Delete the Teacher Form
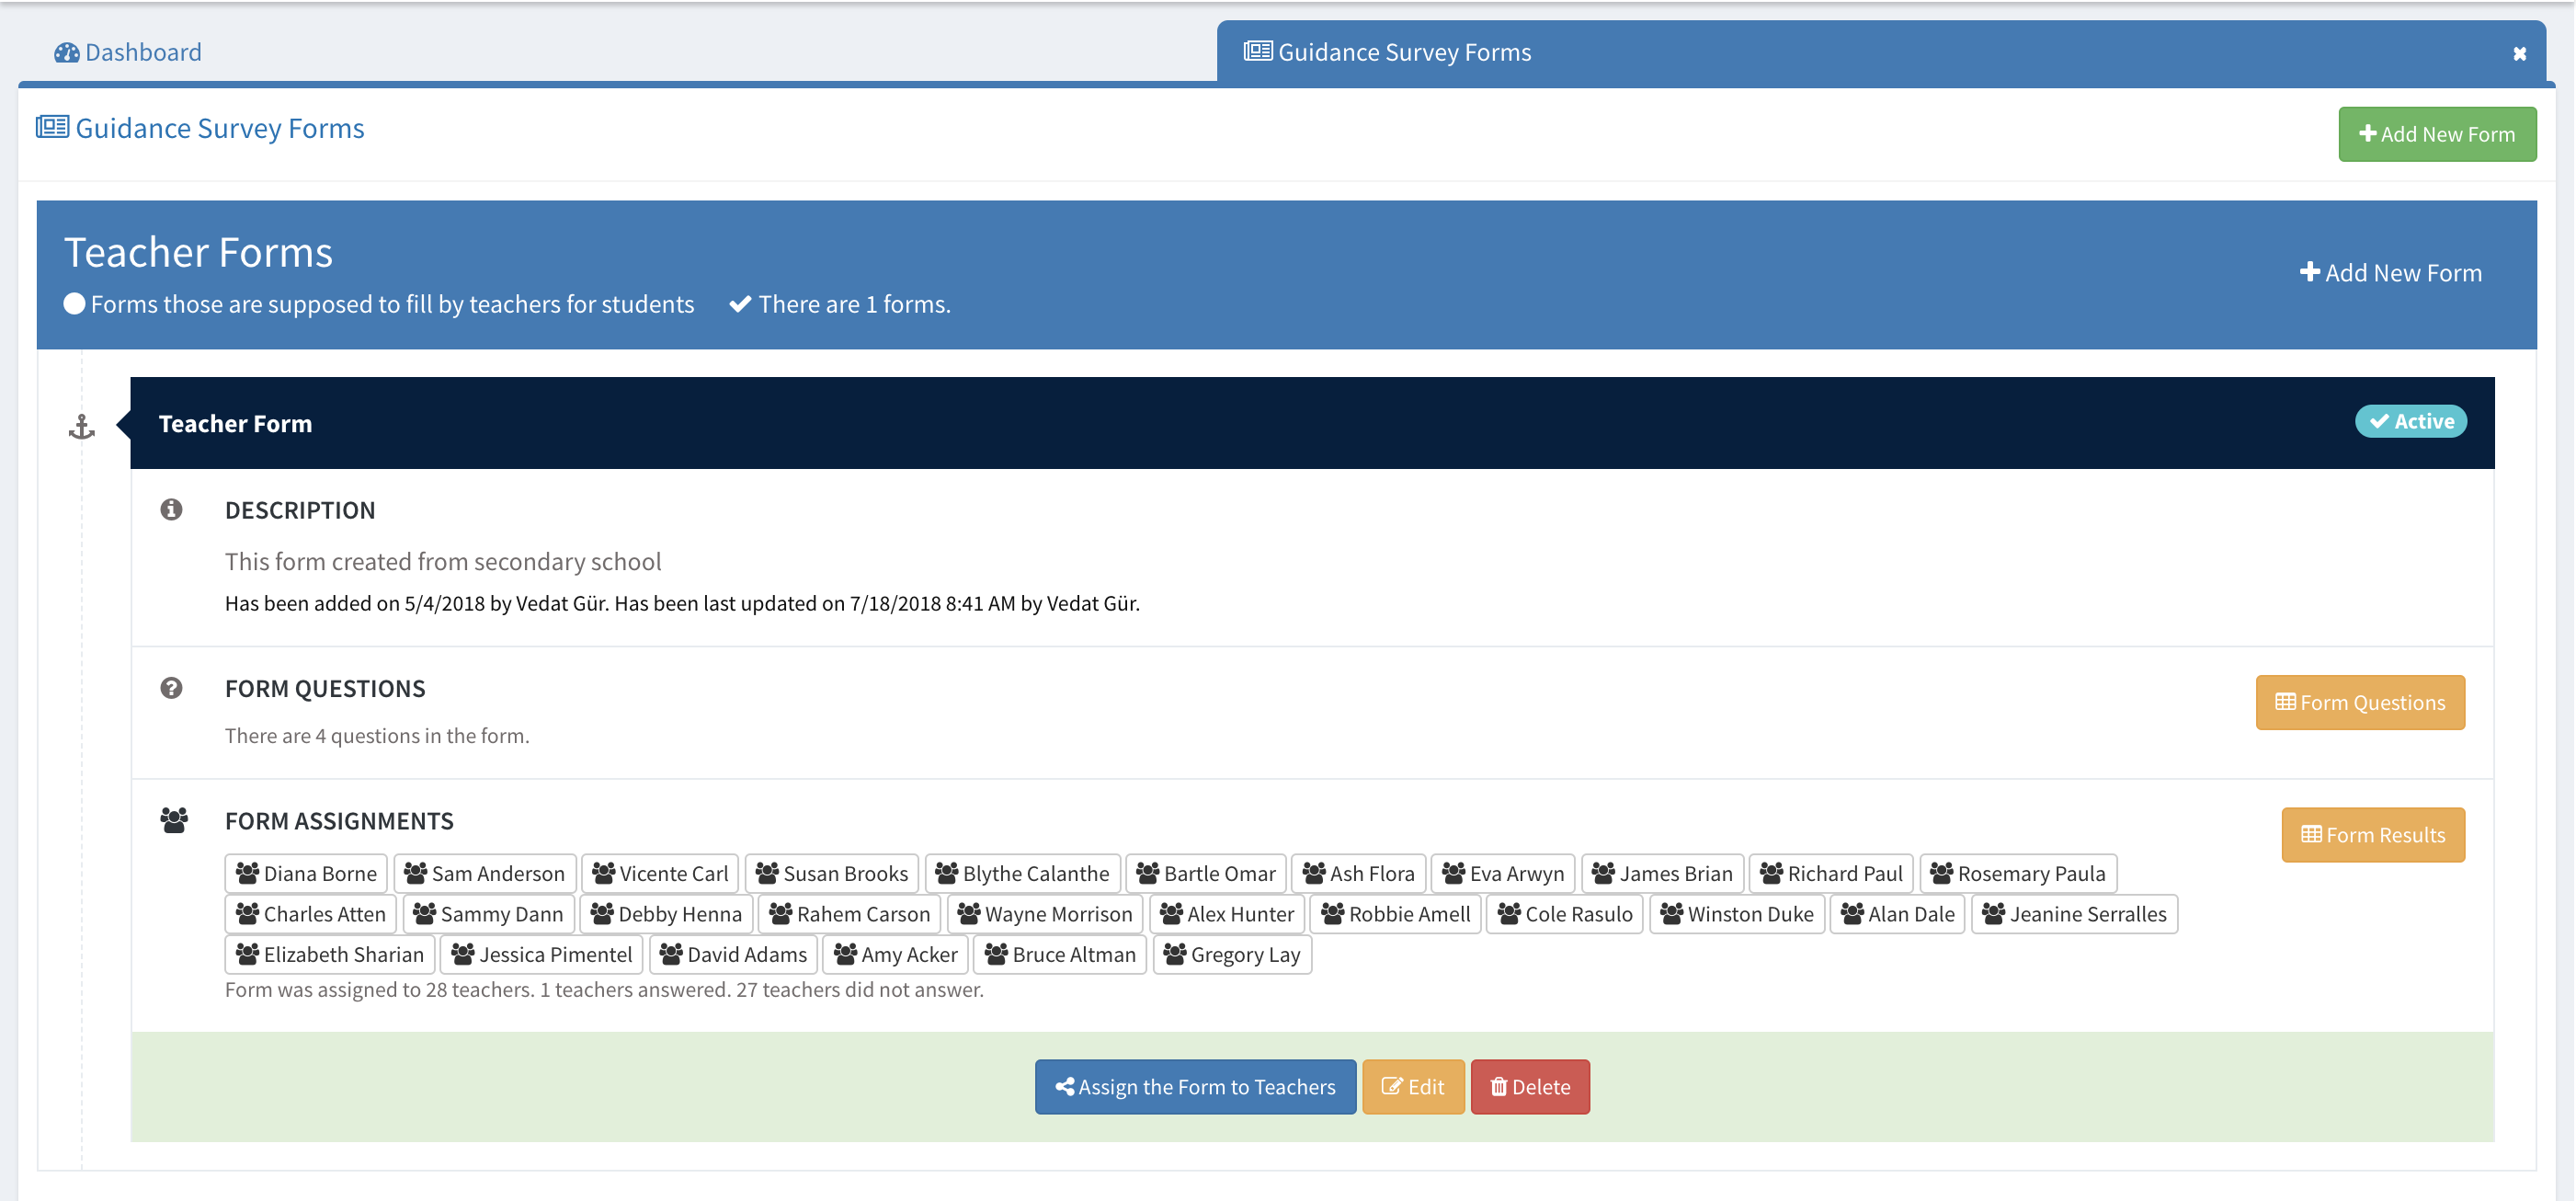Image resolution: width=2576 pixels, height=1201 pixels. (x=1529, y=1086)
